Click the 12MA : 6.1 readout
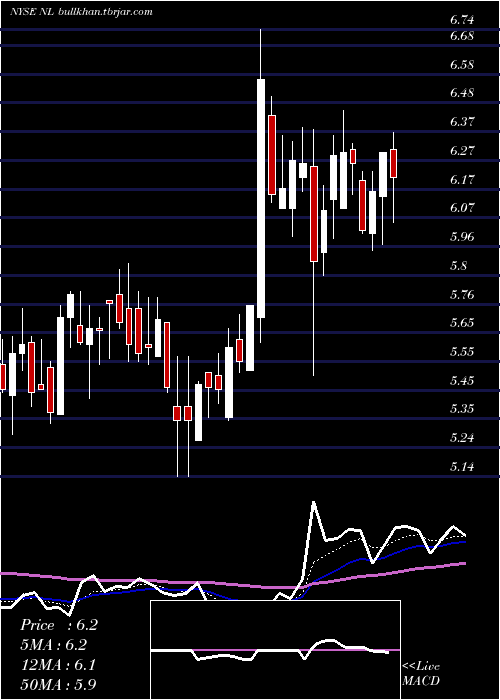This screenshot has width=500, height=700. 58,665
